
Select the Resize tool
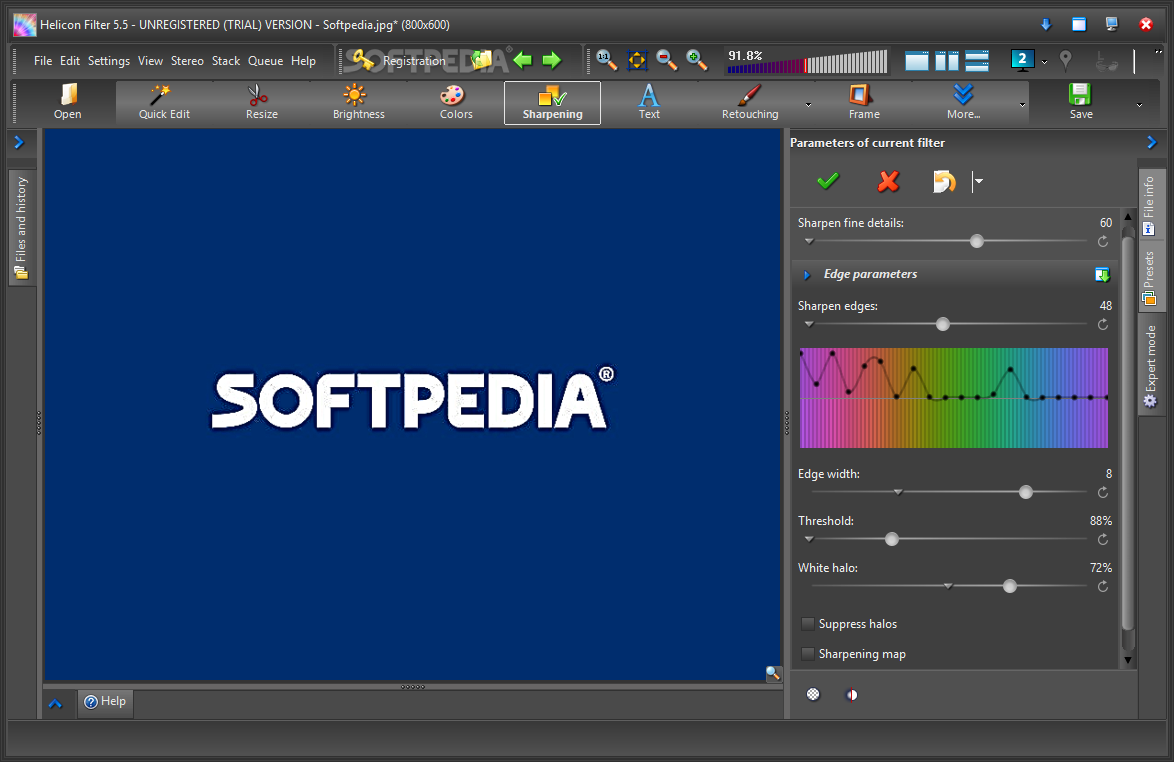coord(261,102)
